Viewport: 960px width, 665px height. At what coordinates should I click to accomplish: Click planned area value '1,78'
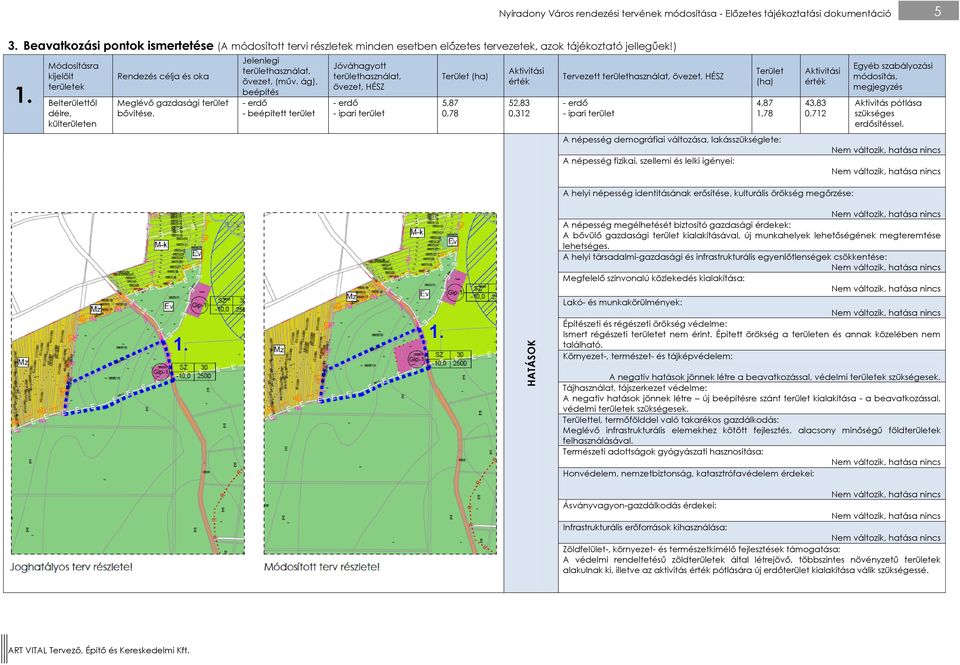point(765,113)
